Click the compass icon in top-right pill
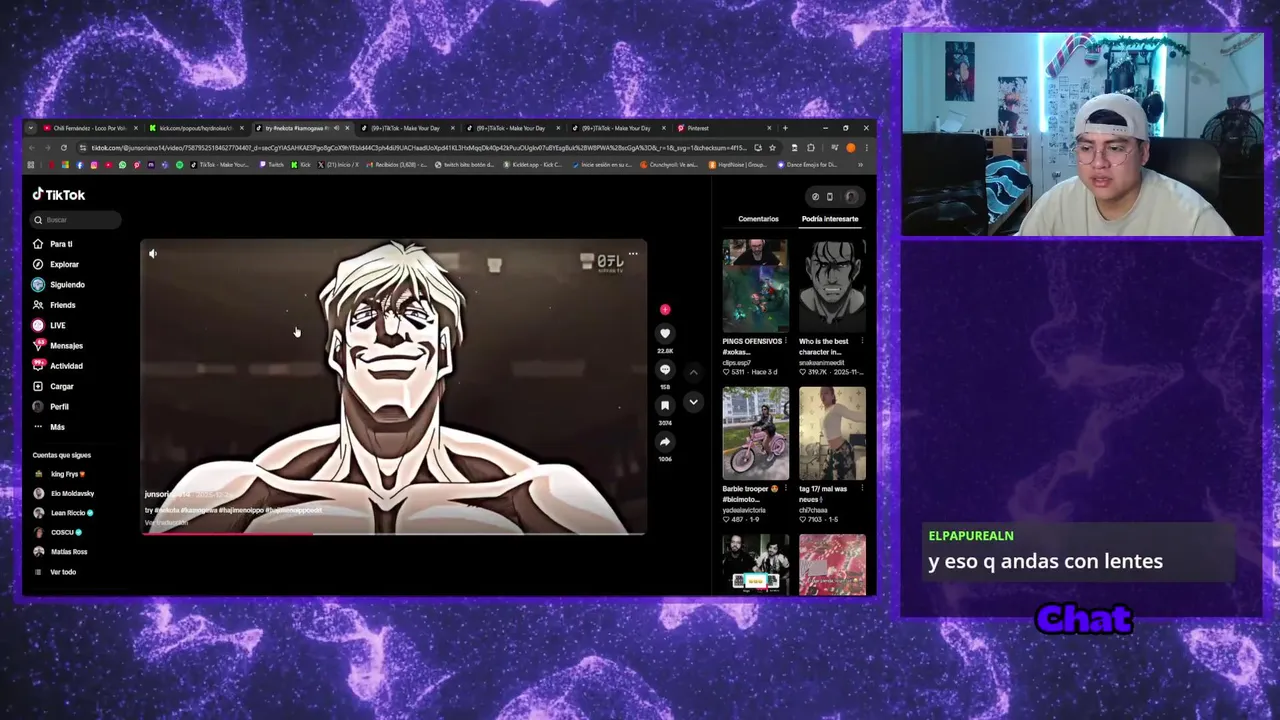Viewport: 1280px width, 720px height. point(815,197)
